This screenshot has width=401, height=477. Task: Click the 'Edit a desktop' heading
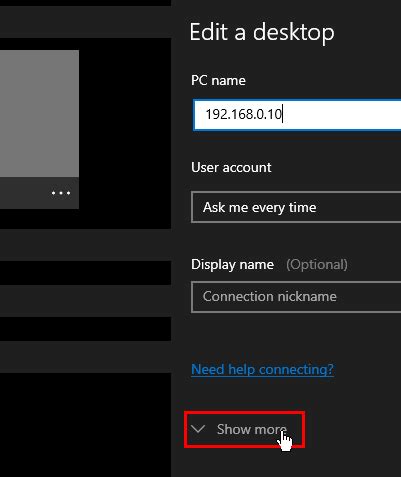coord(262,33)
